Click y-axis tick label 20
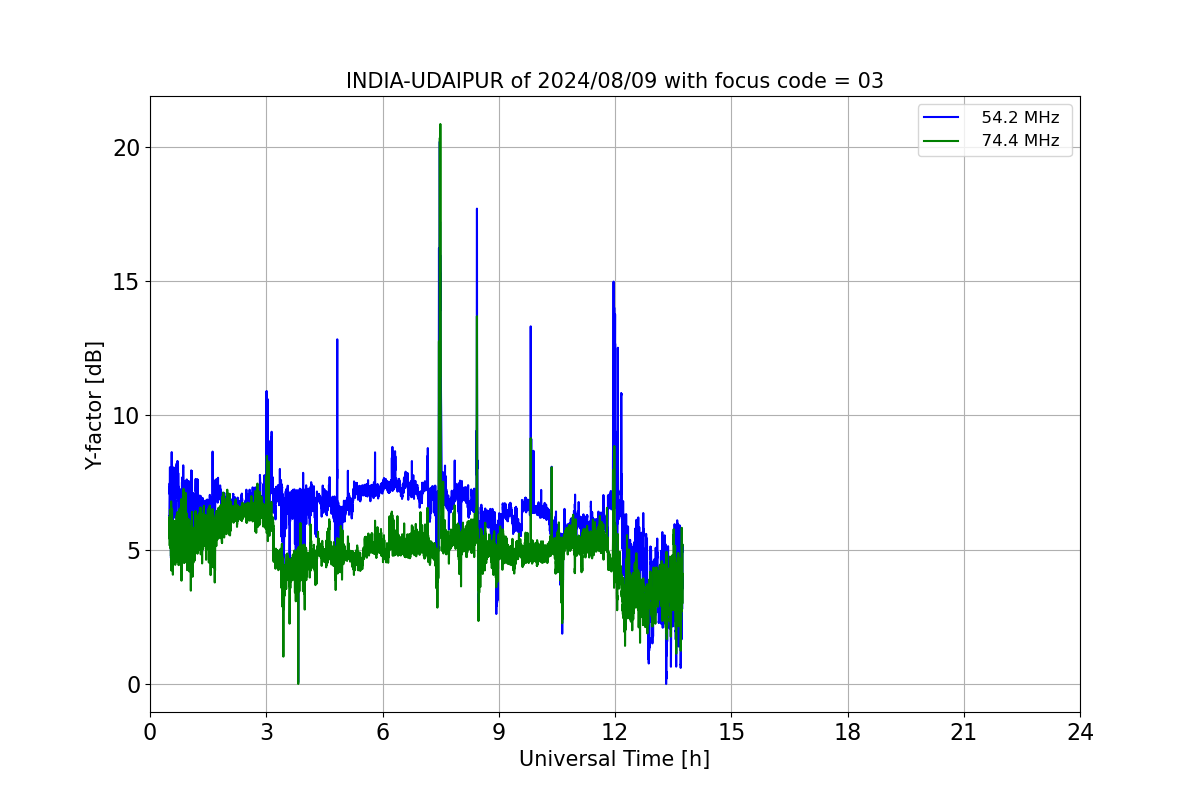This screenshot has width=1200, height=800. [127, 148]
